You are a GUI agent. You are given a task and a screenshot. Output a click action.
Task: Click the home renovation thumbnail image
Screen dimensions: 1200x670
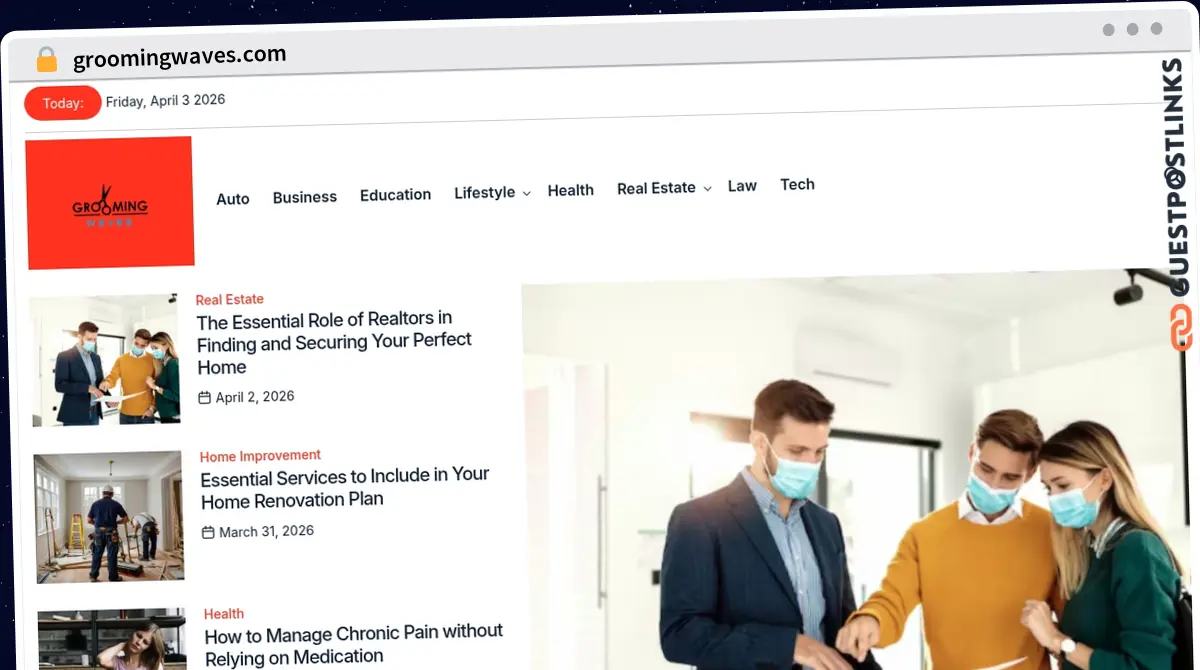click(x=109, y=517)
